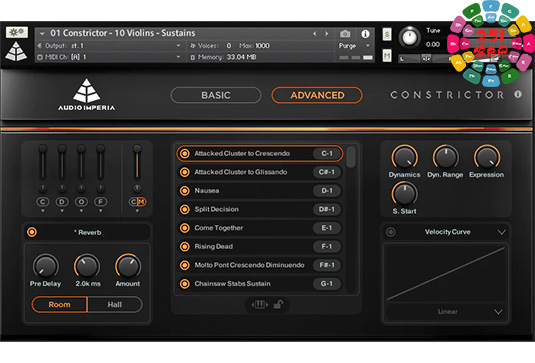Solo instrument with S button
This screenshot has width=535, height=363.
click(x=387, y=34)
